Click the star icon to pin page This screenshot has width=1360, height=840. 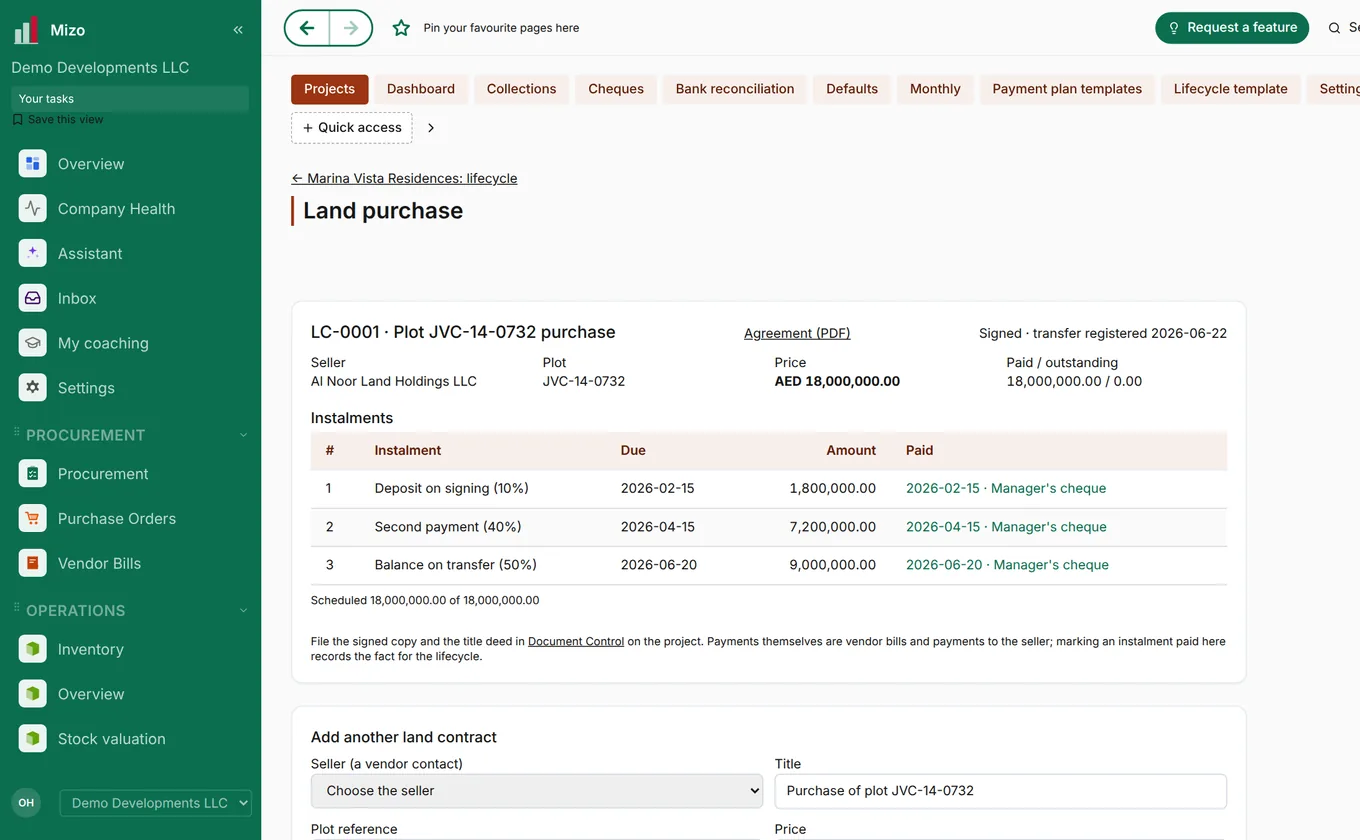click(401, 28)
